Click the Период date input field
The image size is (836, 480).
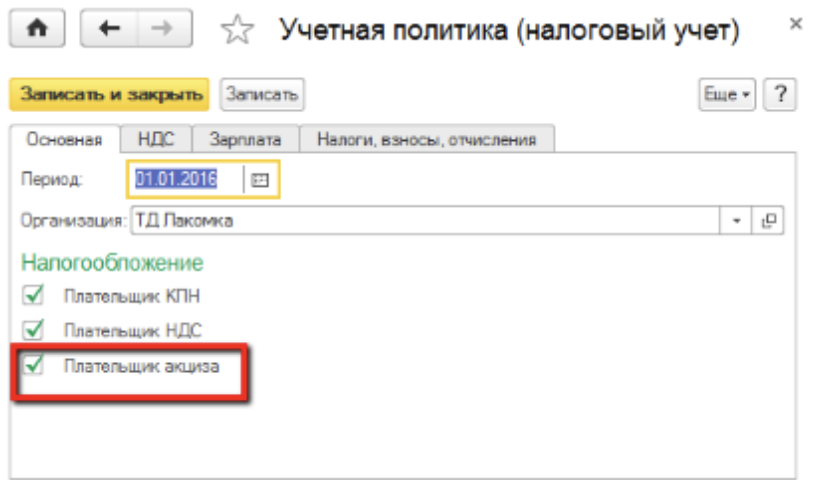pos(186,180)
